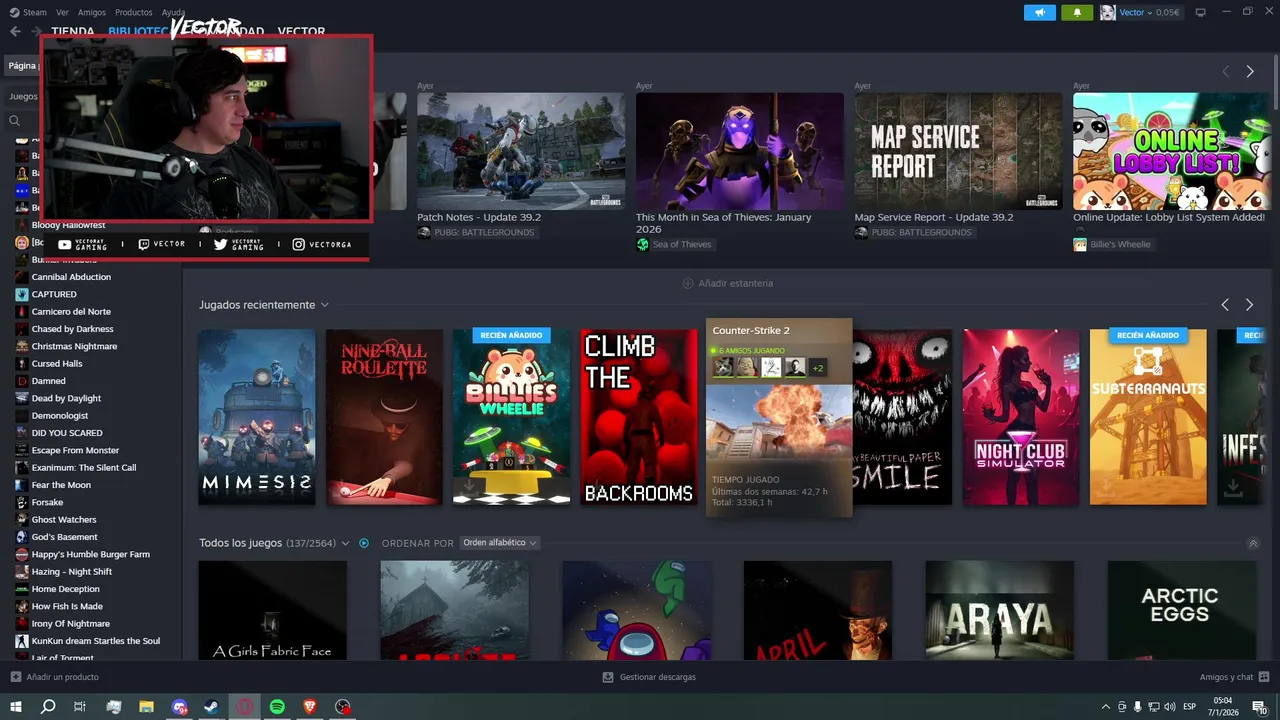Open the Steam menu
Screen dimensions: 1280x720
[x=28, y=12]
